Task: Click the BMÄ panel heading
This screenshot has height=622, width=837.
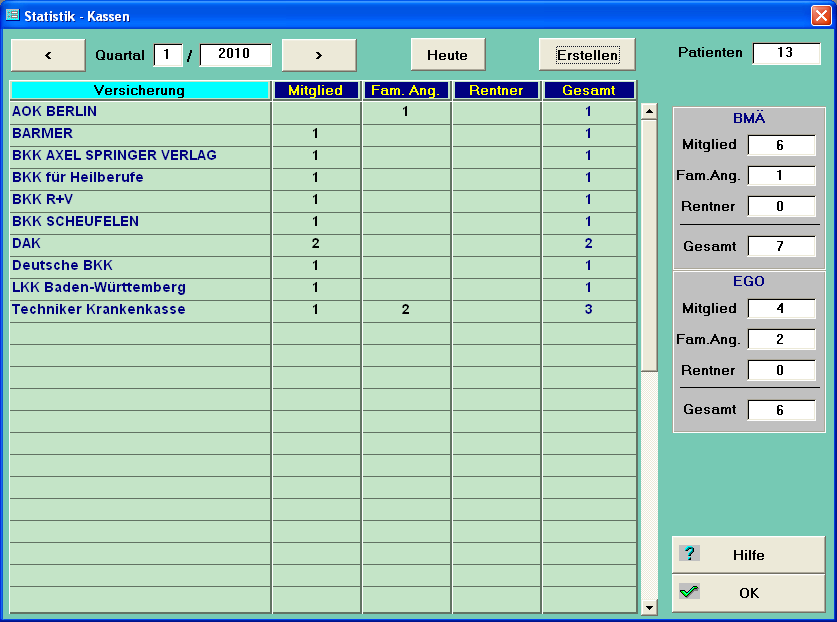Action: 749,118
